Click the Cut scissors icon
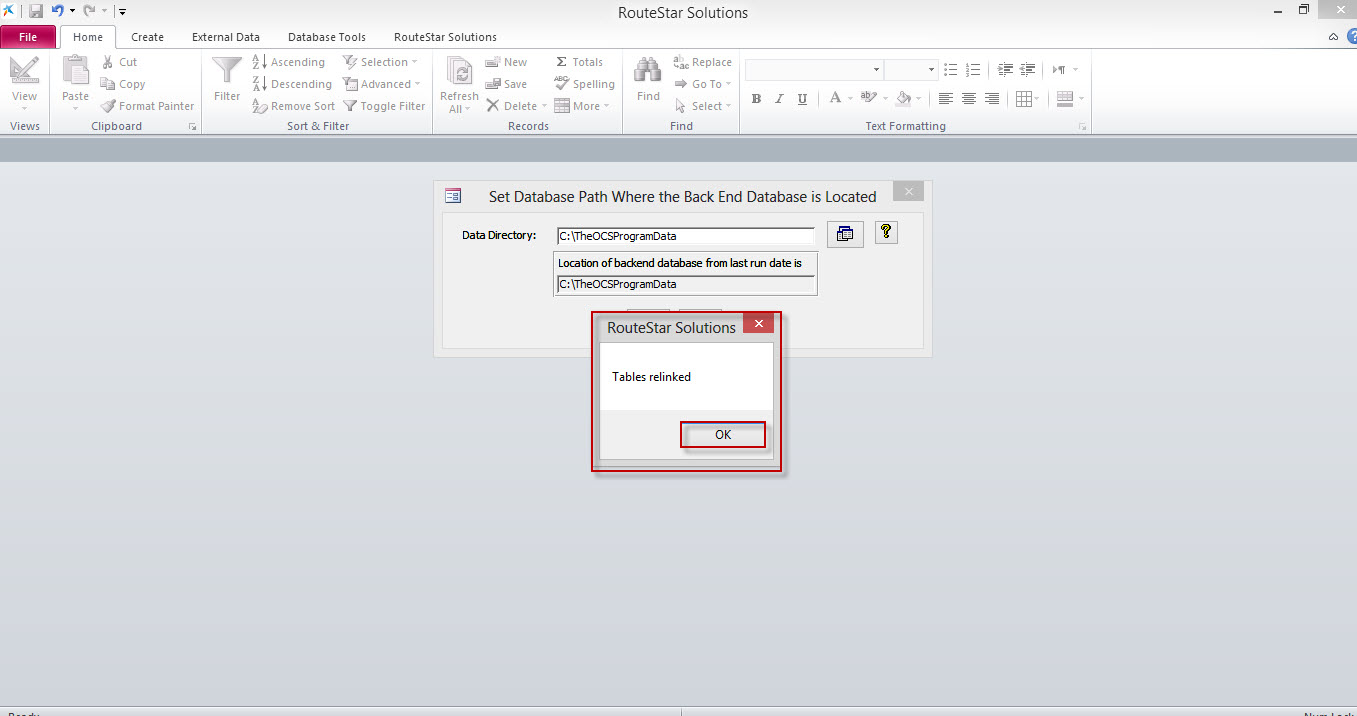 tap(107, 62)
